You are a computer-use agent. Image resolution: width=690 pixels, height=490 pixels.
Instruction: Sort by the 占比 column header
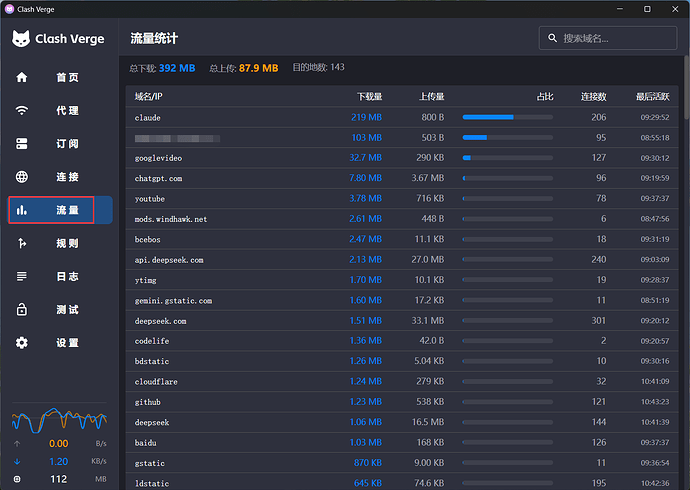pos(545,96)
